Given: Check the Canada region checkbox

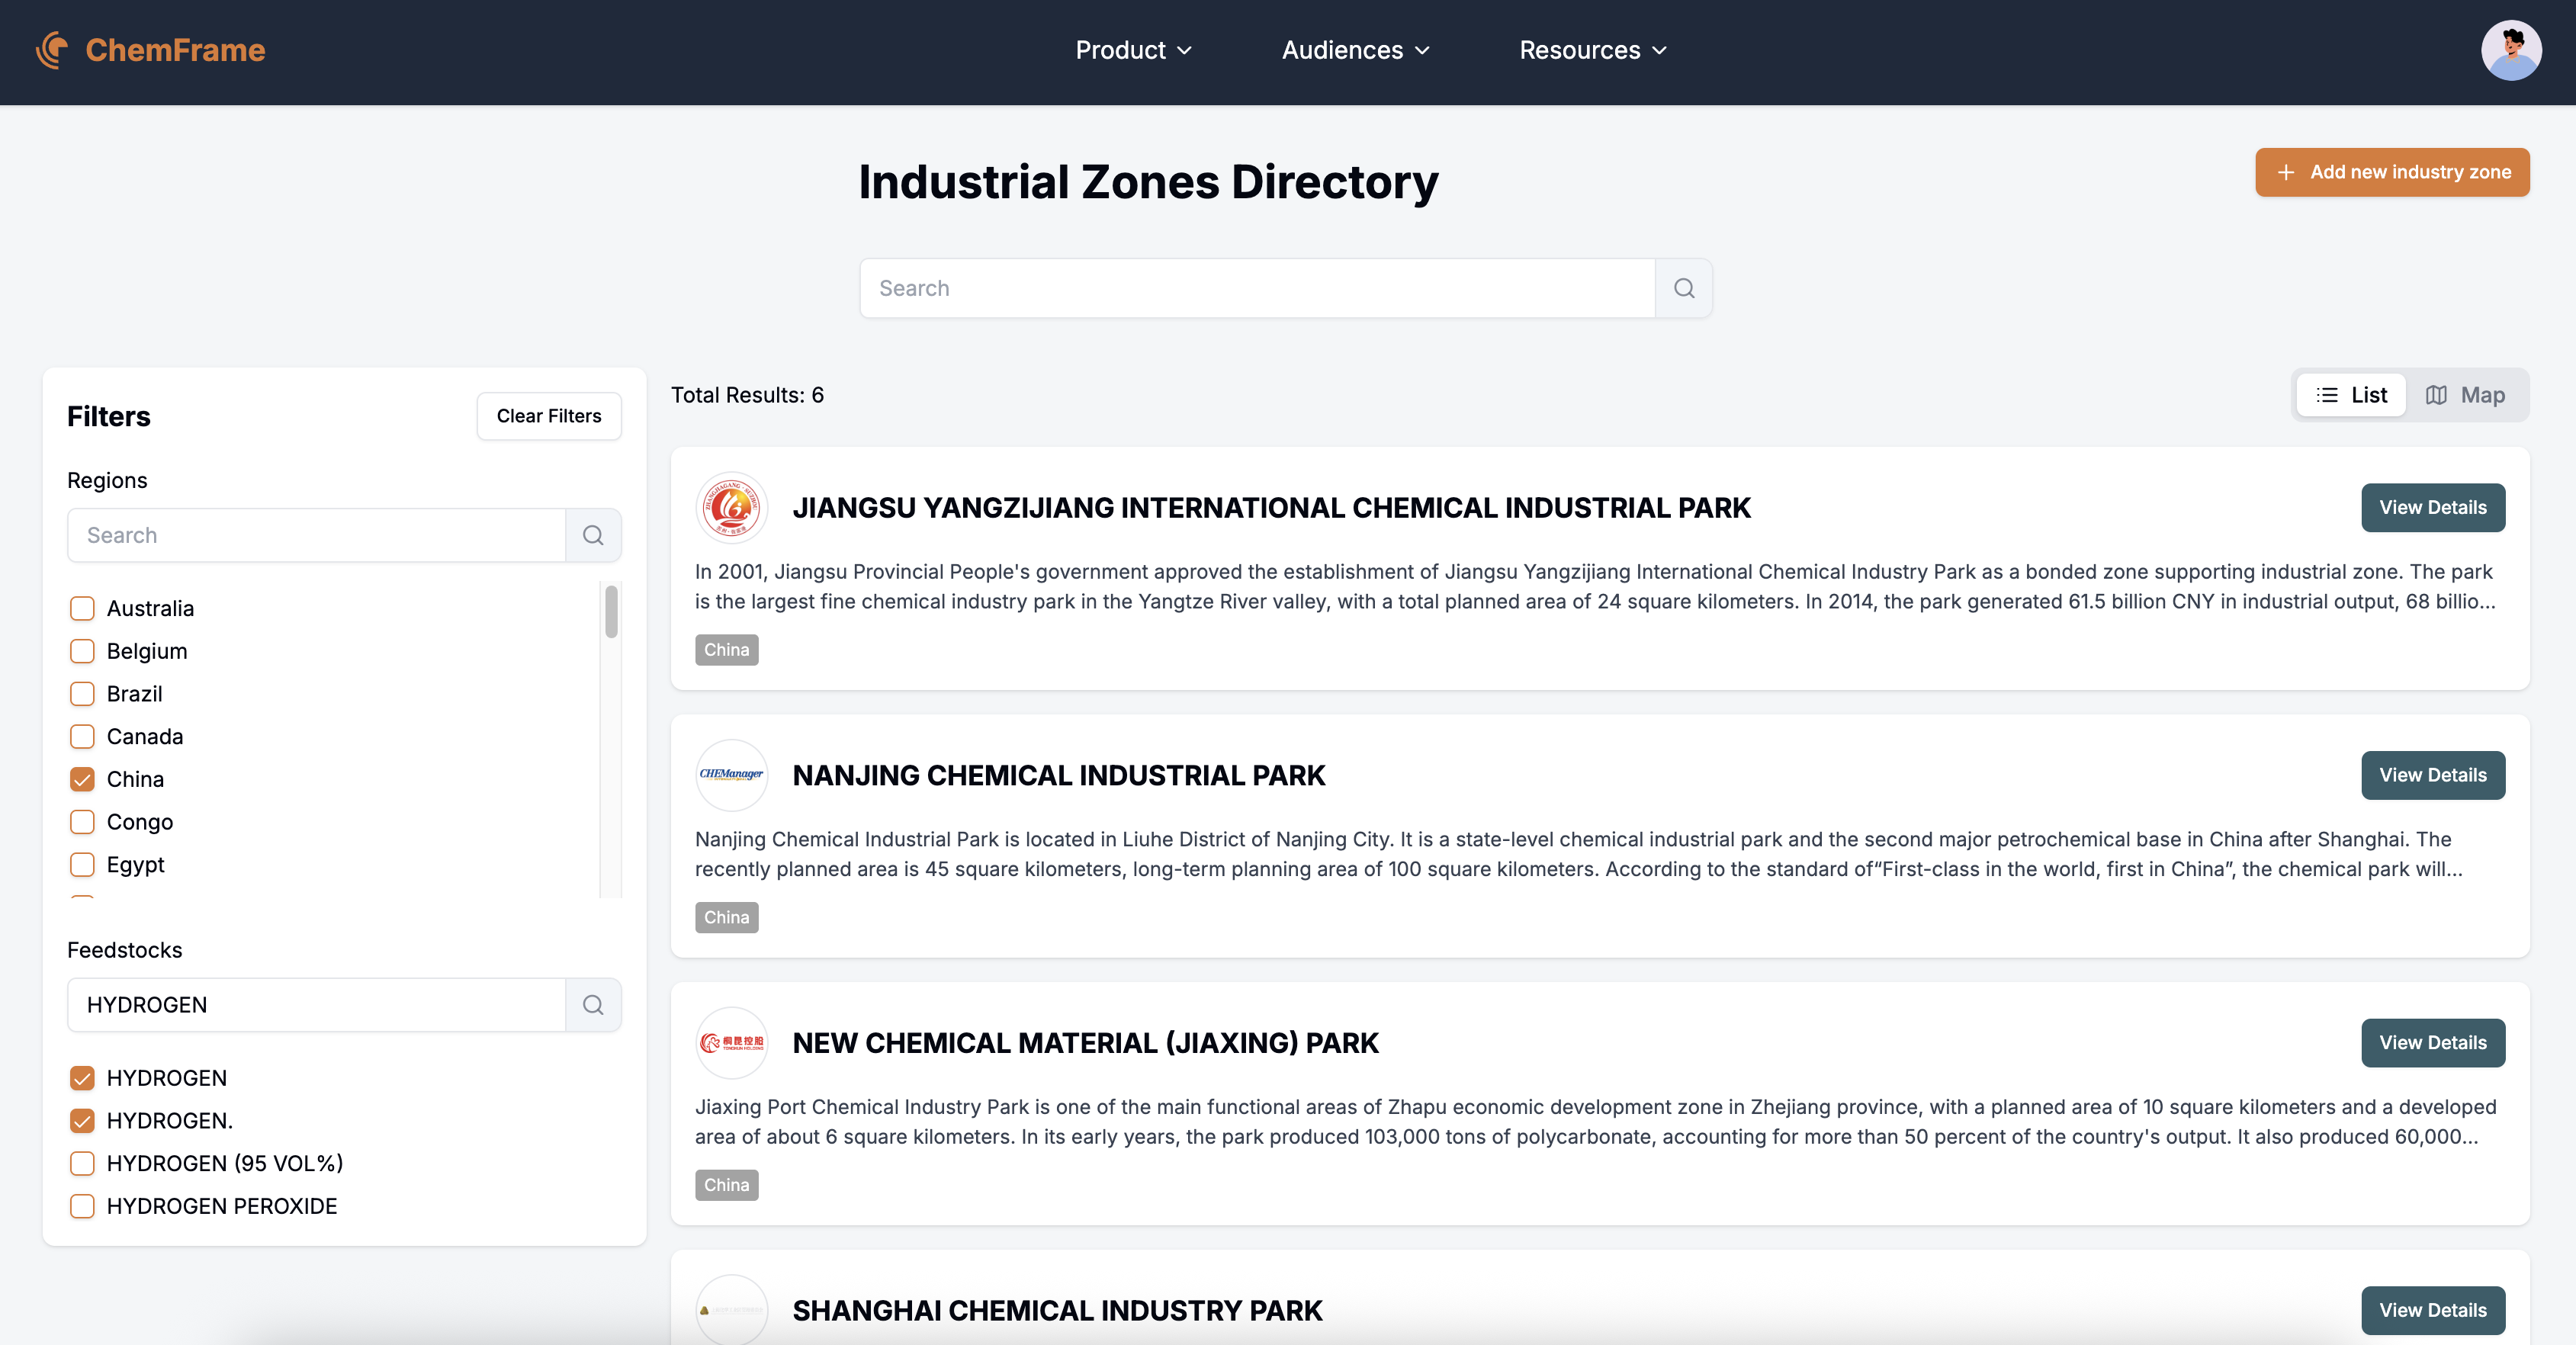Looking at the screenshot, I should [x=82, y=737].
